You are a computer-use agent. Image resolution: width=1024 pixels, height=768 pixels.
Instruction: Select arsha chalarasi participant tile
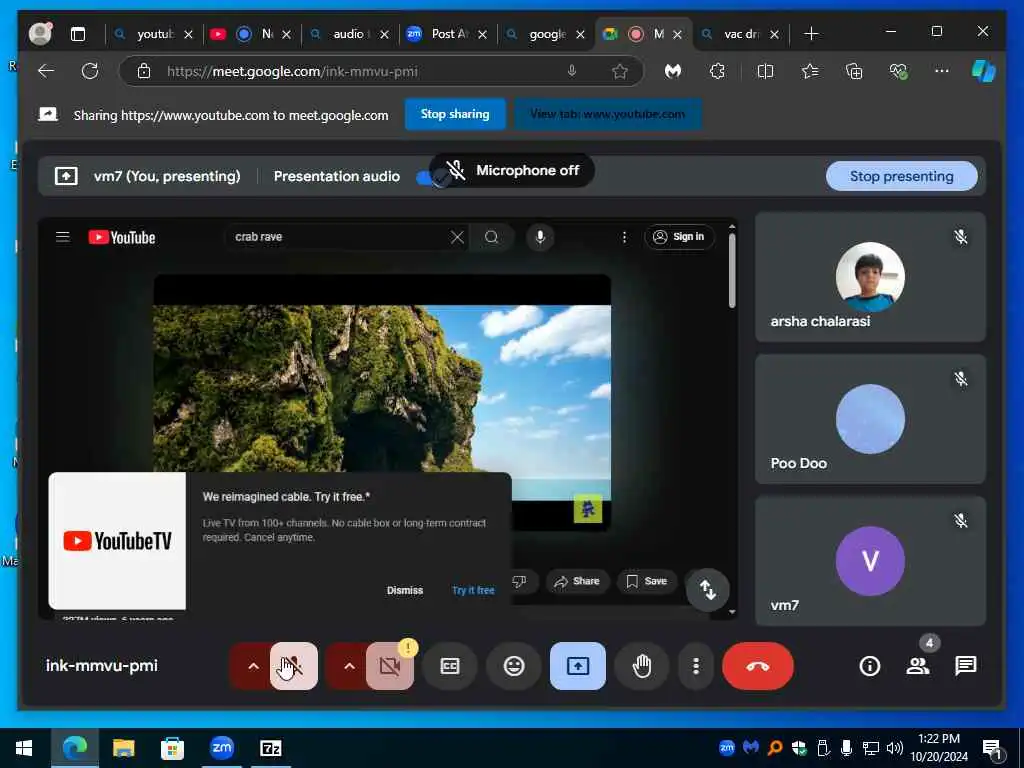coord(870,277)
